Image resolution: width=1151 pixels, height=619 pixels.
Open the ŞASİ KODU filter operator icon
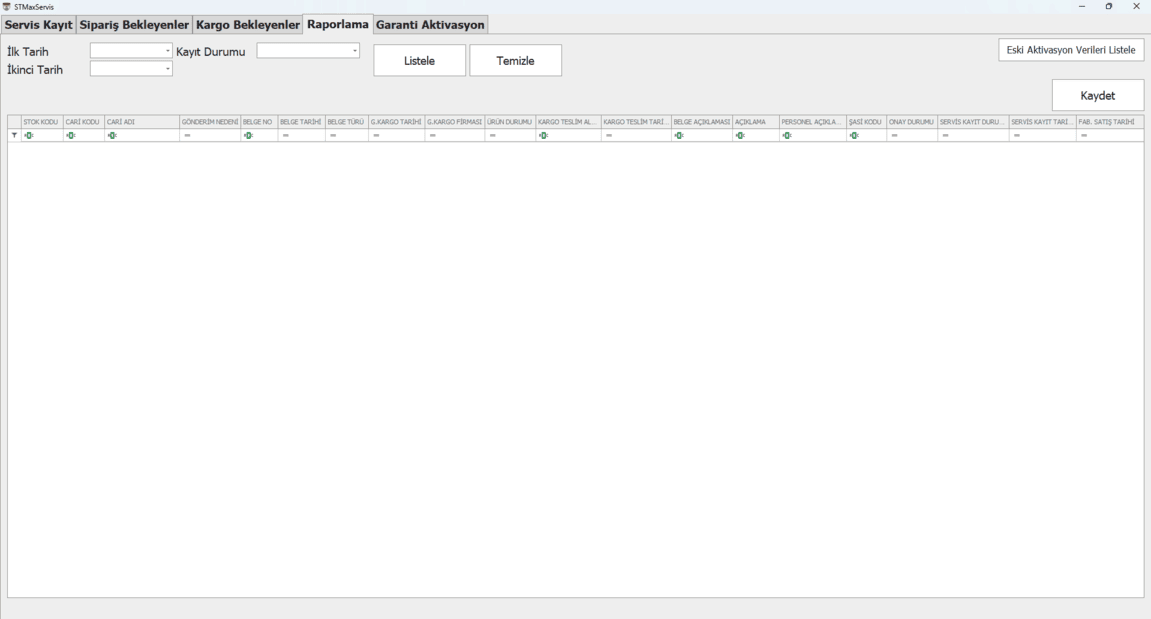(854, 135)
